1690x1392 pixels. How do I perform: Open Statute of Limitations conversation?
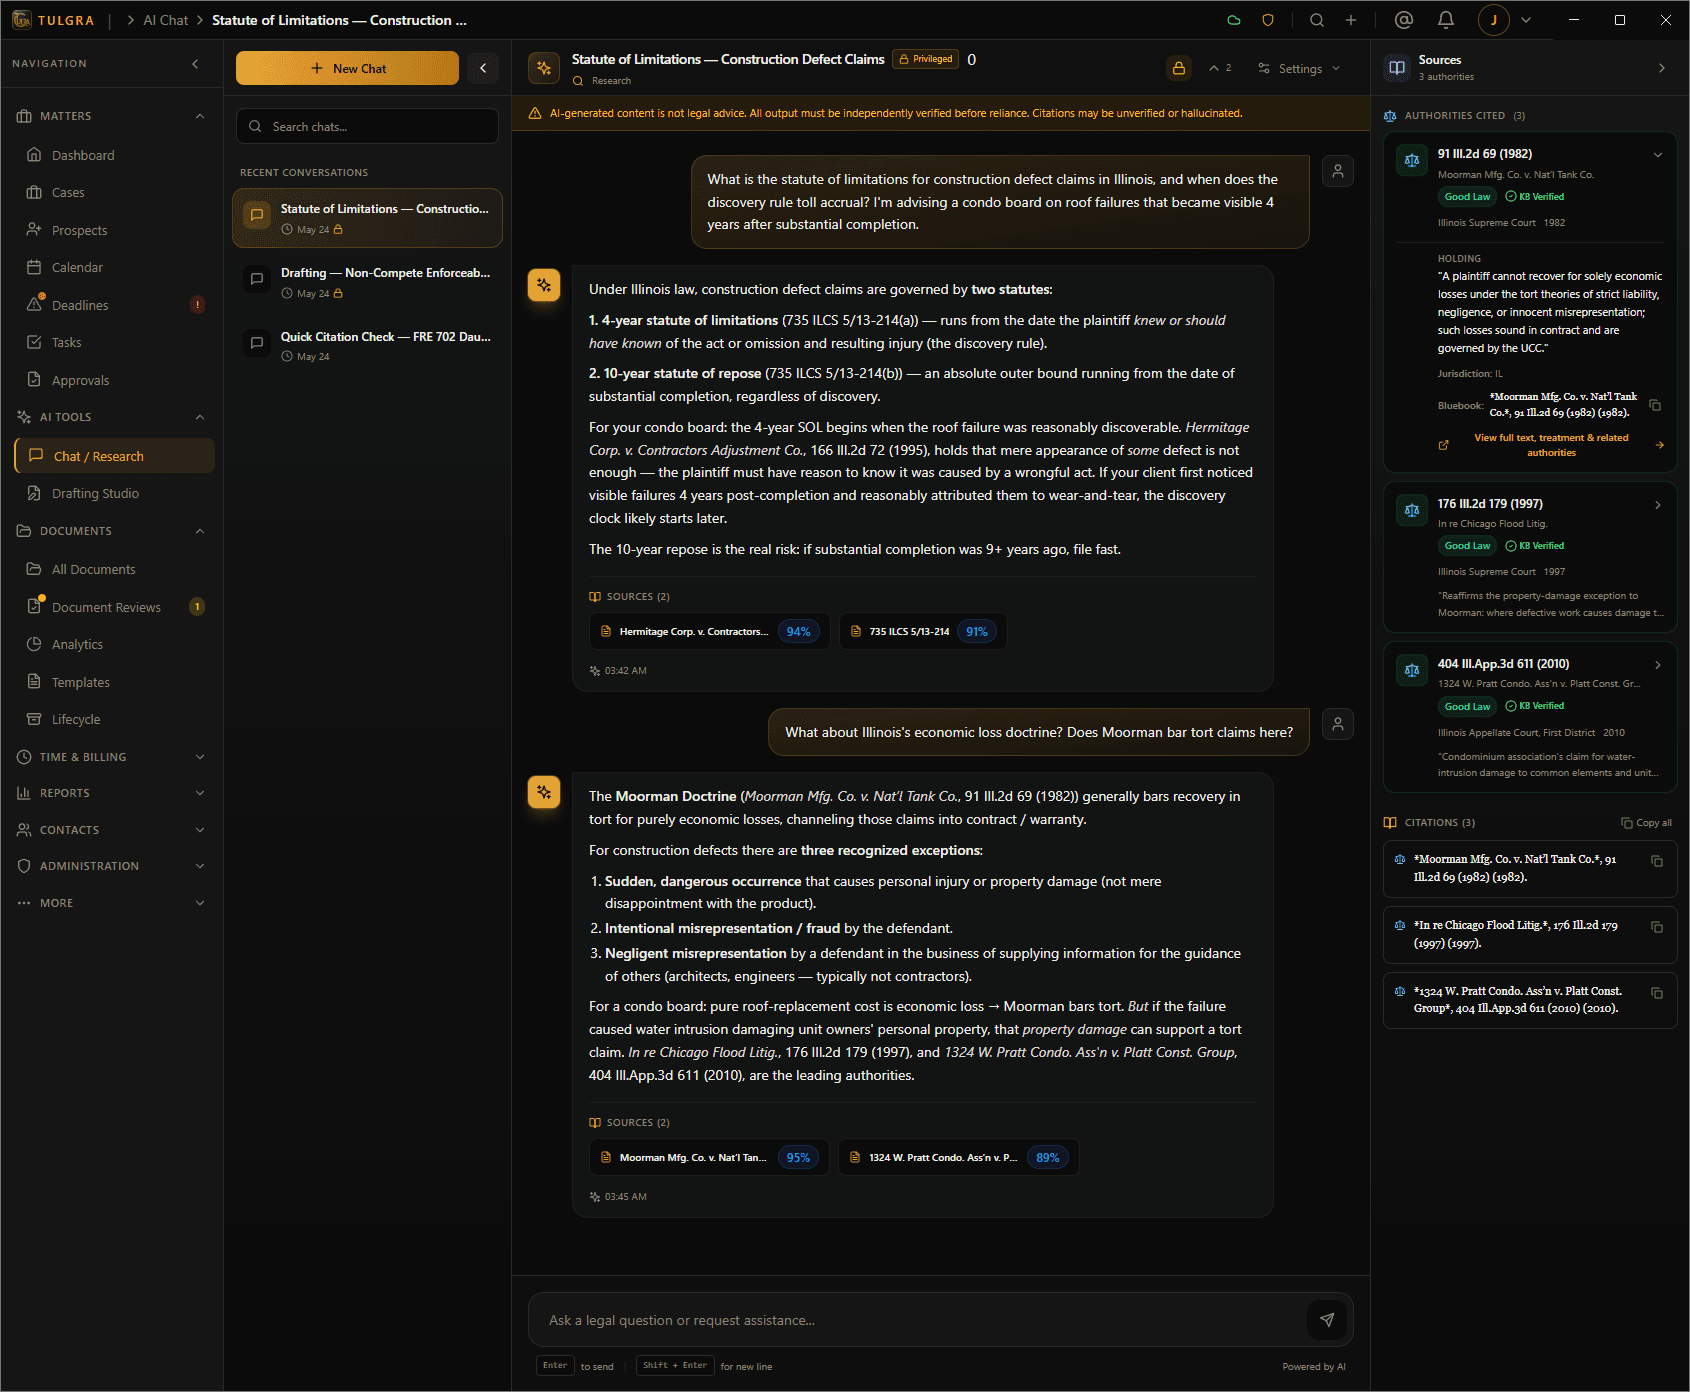[367, 218]
